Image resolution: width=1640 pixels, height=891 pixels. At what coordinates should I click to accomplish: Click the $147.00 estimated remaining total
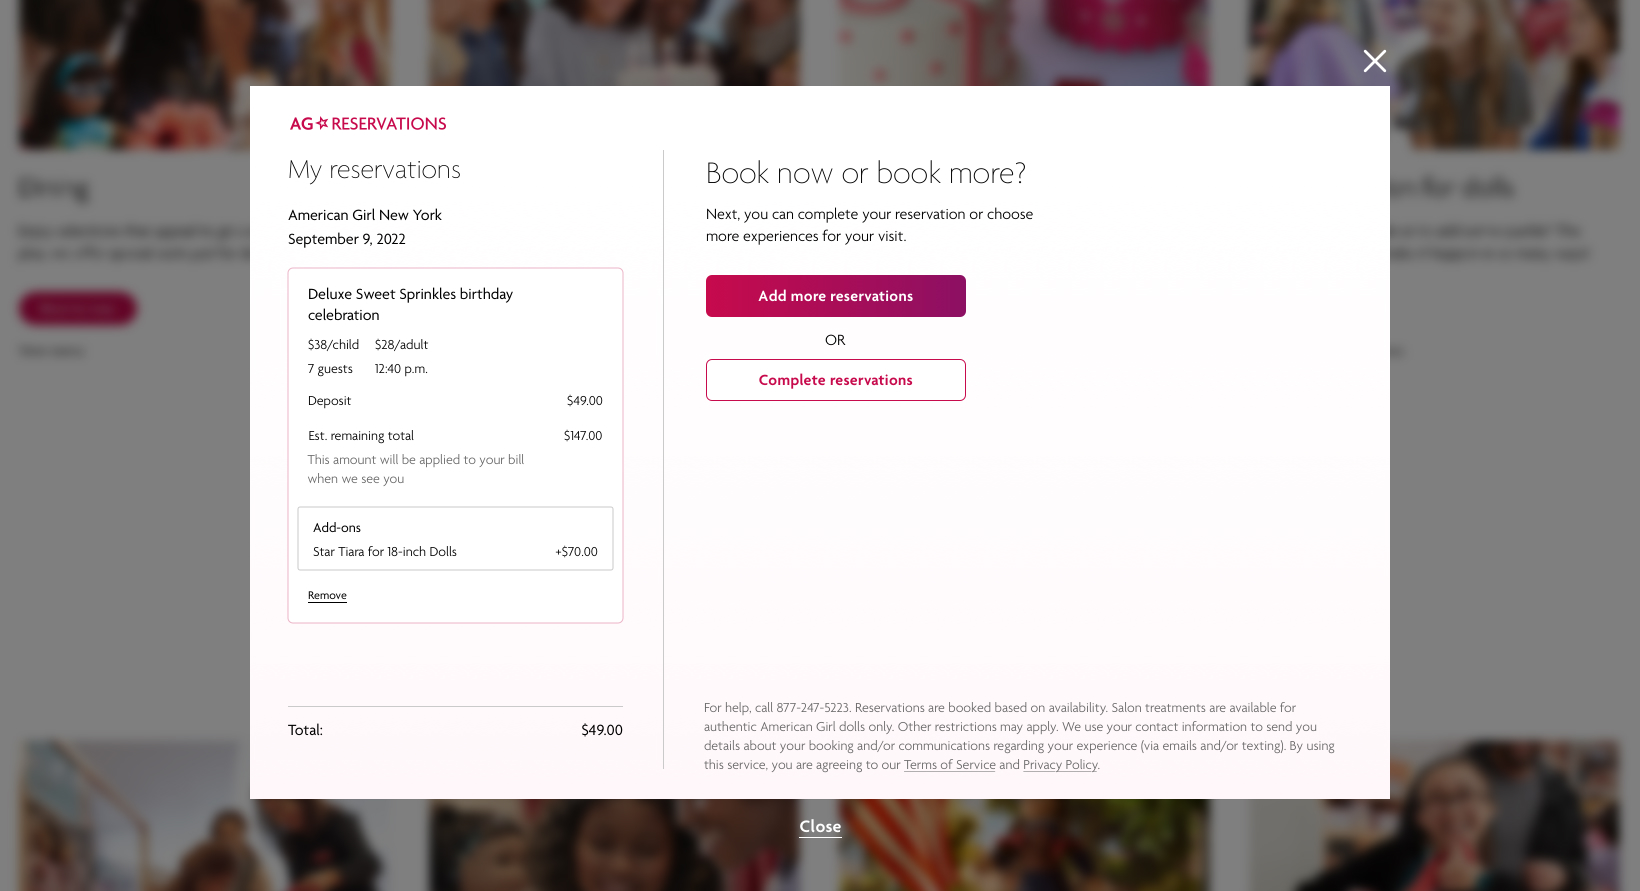pos(583,436)
